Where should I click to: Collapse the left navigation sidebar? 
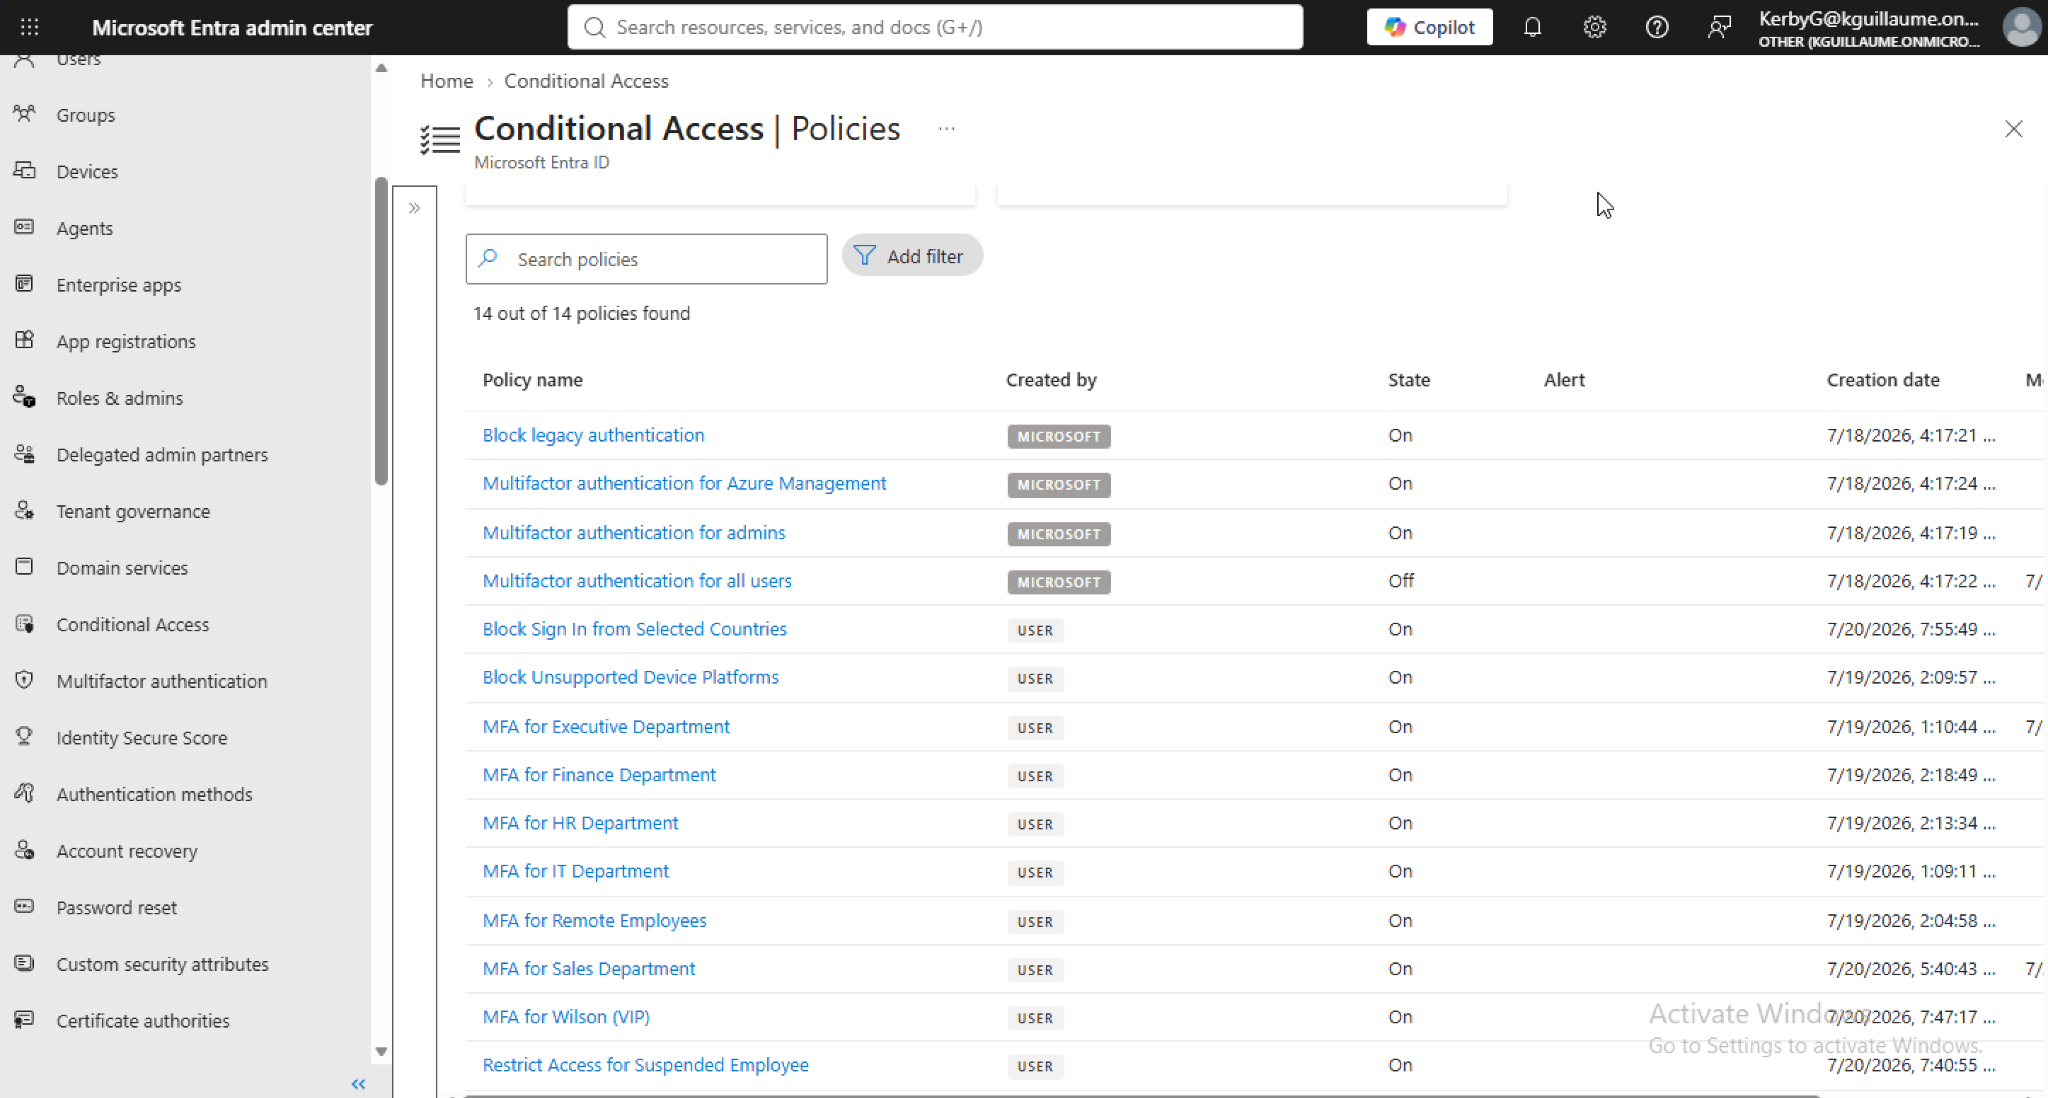pyautogui.click(x=358, y=1084)
